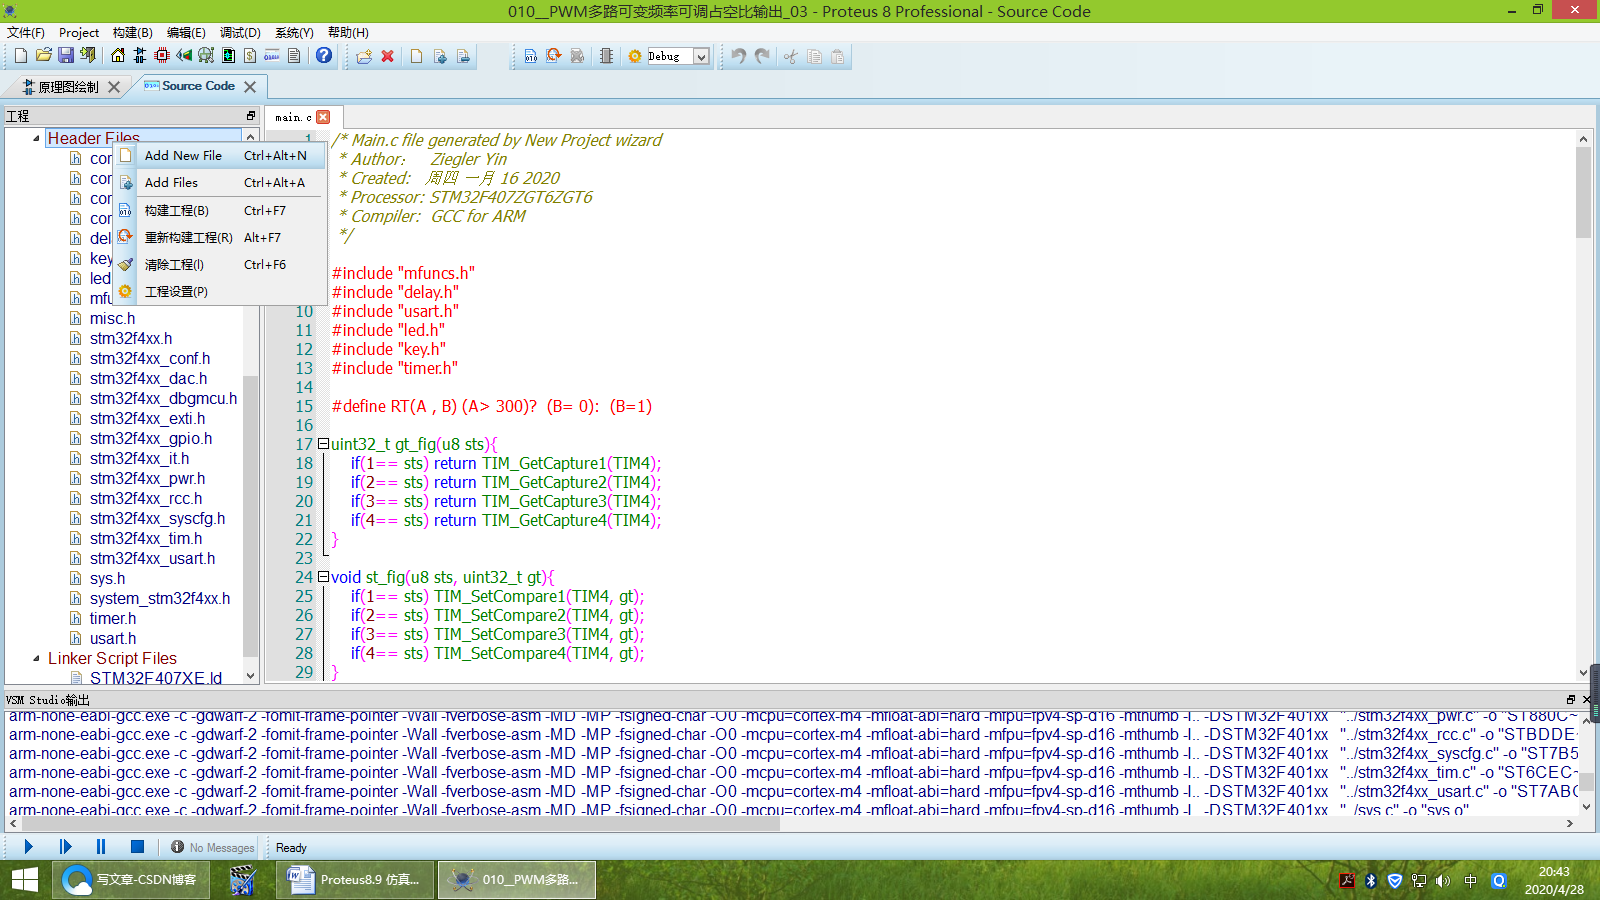Click the Undo arrow icon

tap(738, 56)
